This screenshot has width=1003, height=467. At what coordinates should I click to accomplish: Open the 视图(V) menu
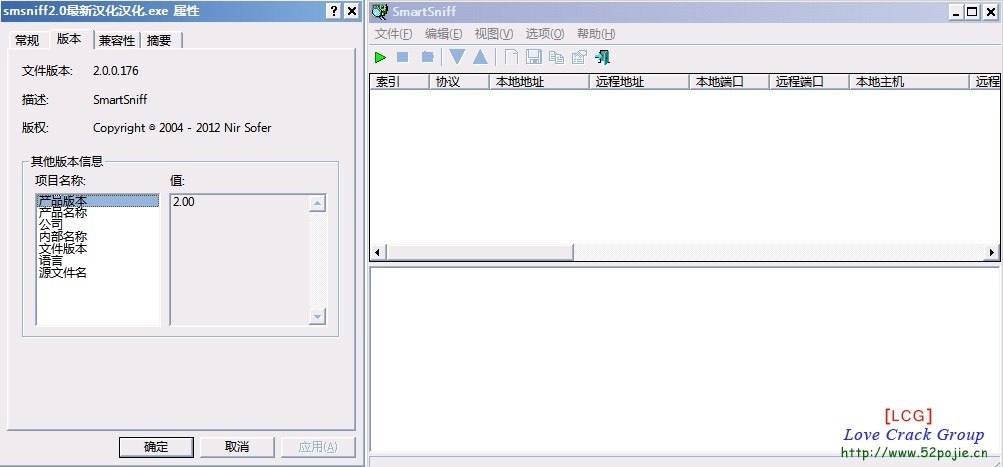494,34
